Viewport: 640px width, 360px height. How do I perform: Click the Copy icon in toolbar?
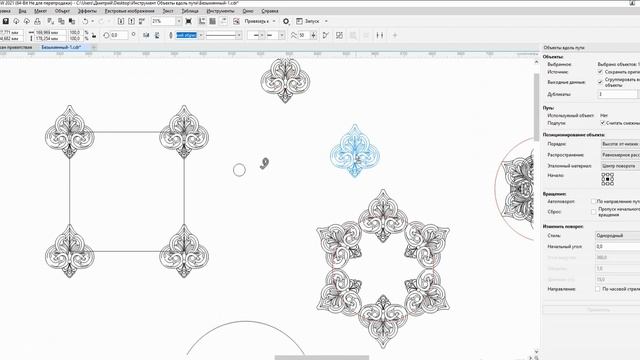[61, 21]
